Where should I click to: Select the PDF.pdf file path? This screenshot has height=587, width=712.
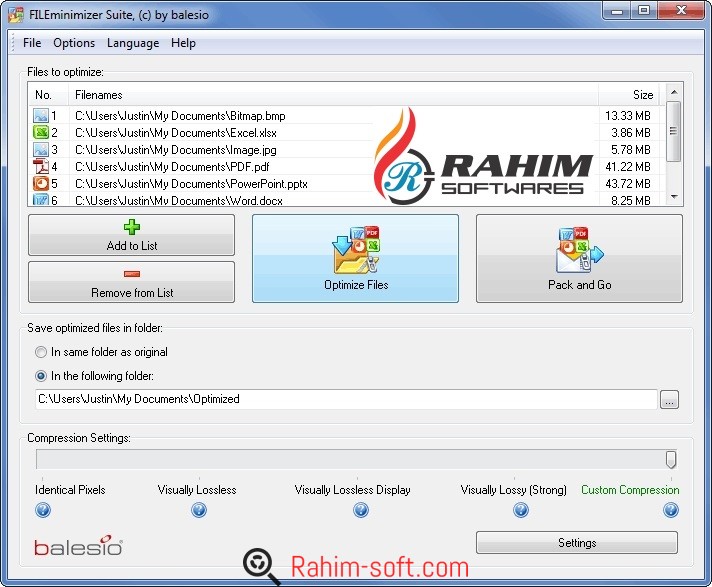(x=172, y=167)
